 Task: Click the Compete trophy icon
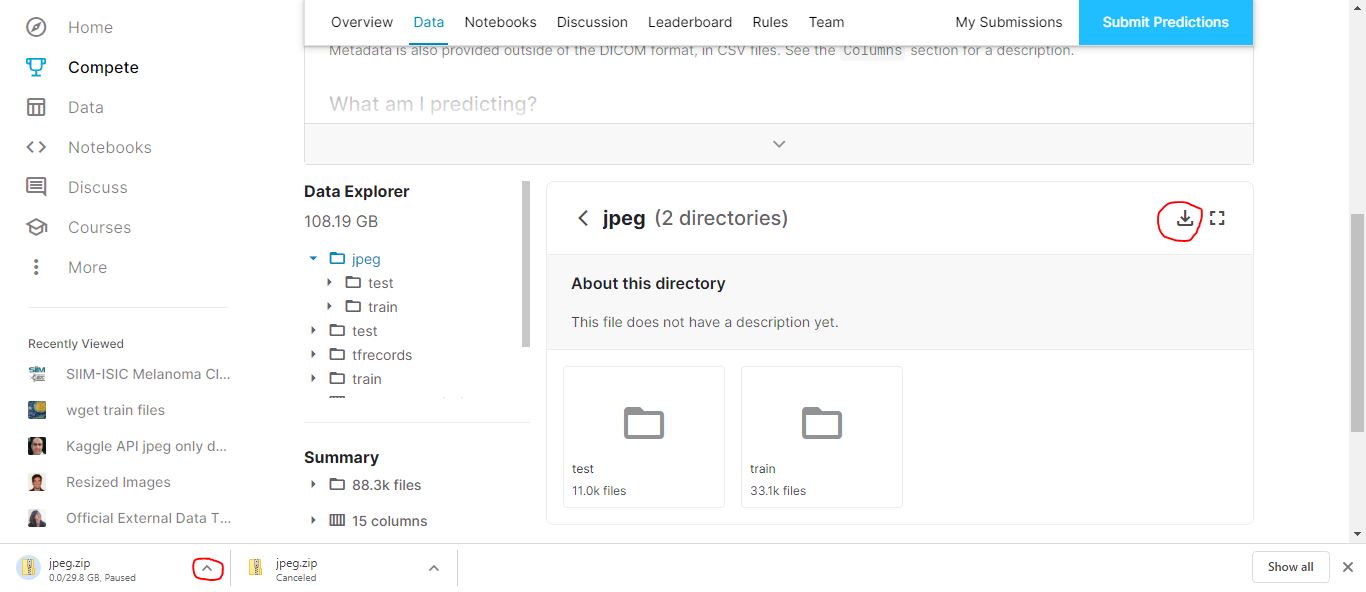click(36, 67)
